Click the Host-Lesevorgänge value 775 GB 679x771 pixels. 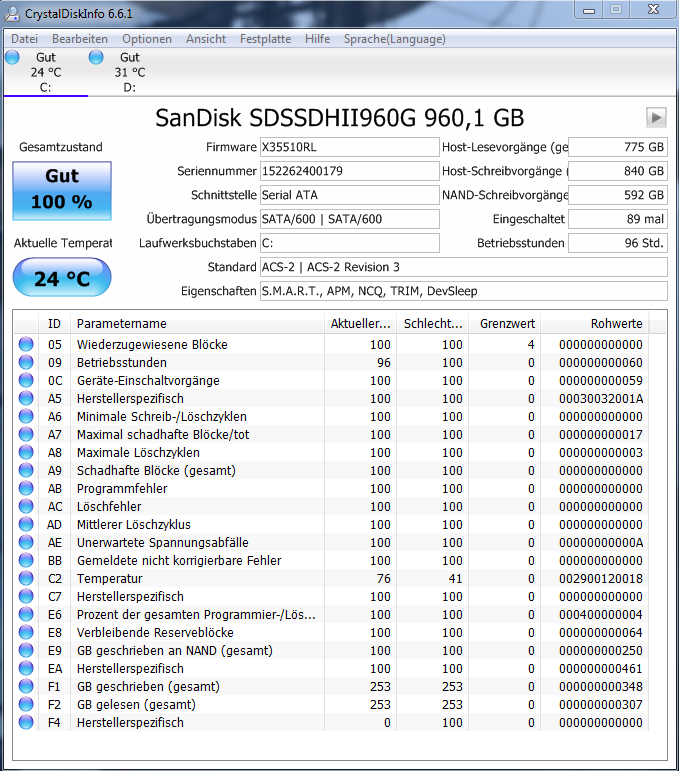[618, 147]
